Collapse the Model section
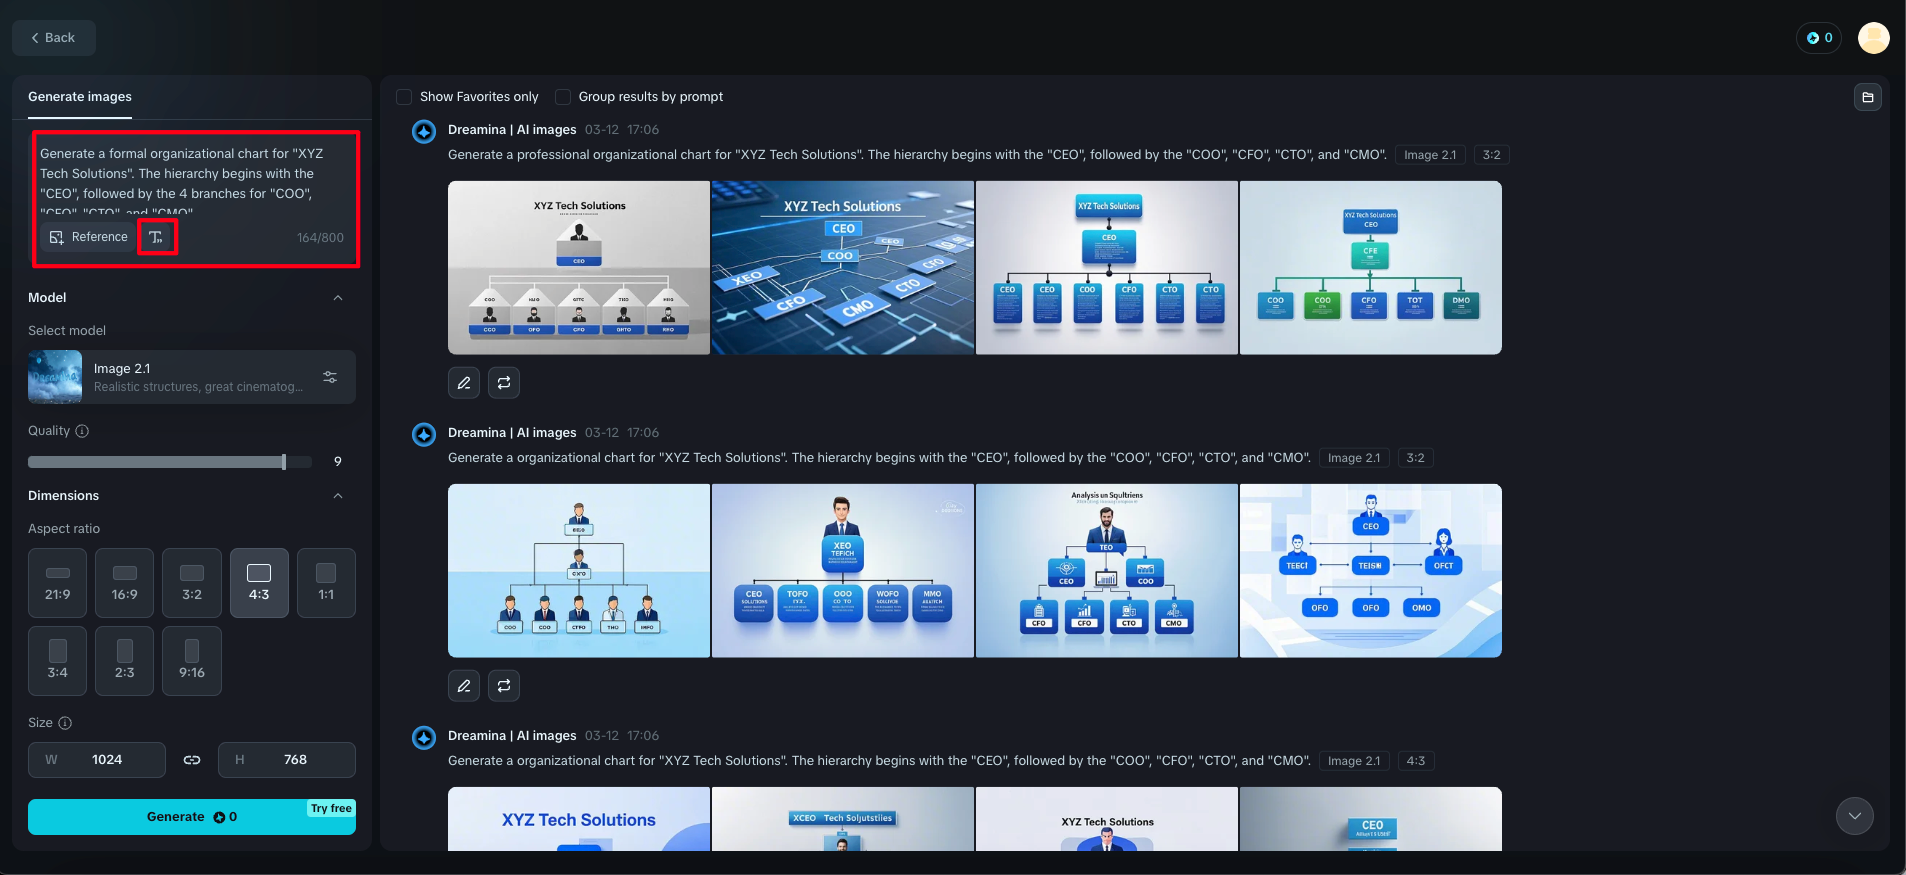Viewport: 1906px width, 875px height. click(x=338, y=298)
